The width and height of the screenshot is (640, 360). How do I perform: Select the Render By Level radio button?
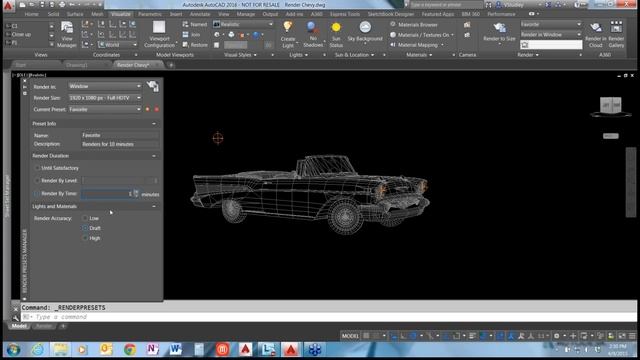(37, 180)
